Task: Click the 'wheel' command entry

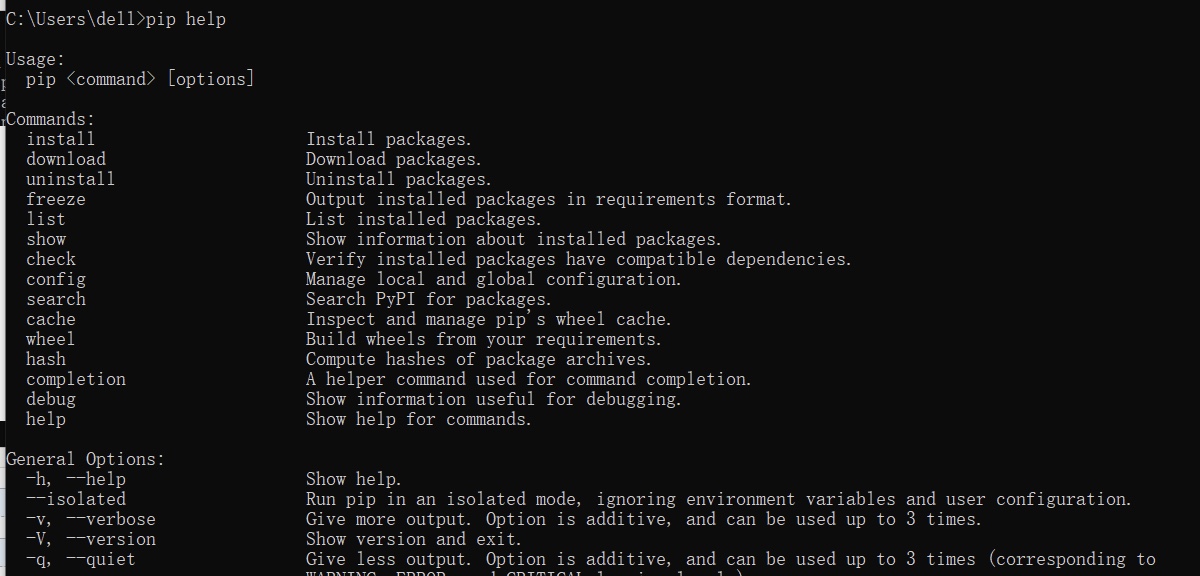Action: pyautogui.click(x=51, y=339)
